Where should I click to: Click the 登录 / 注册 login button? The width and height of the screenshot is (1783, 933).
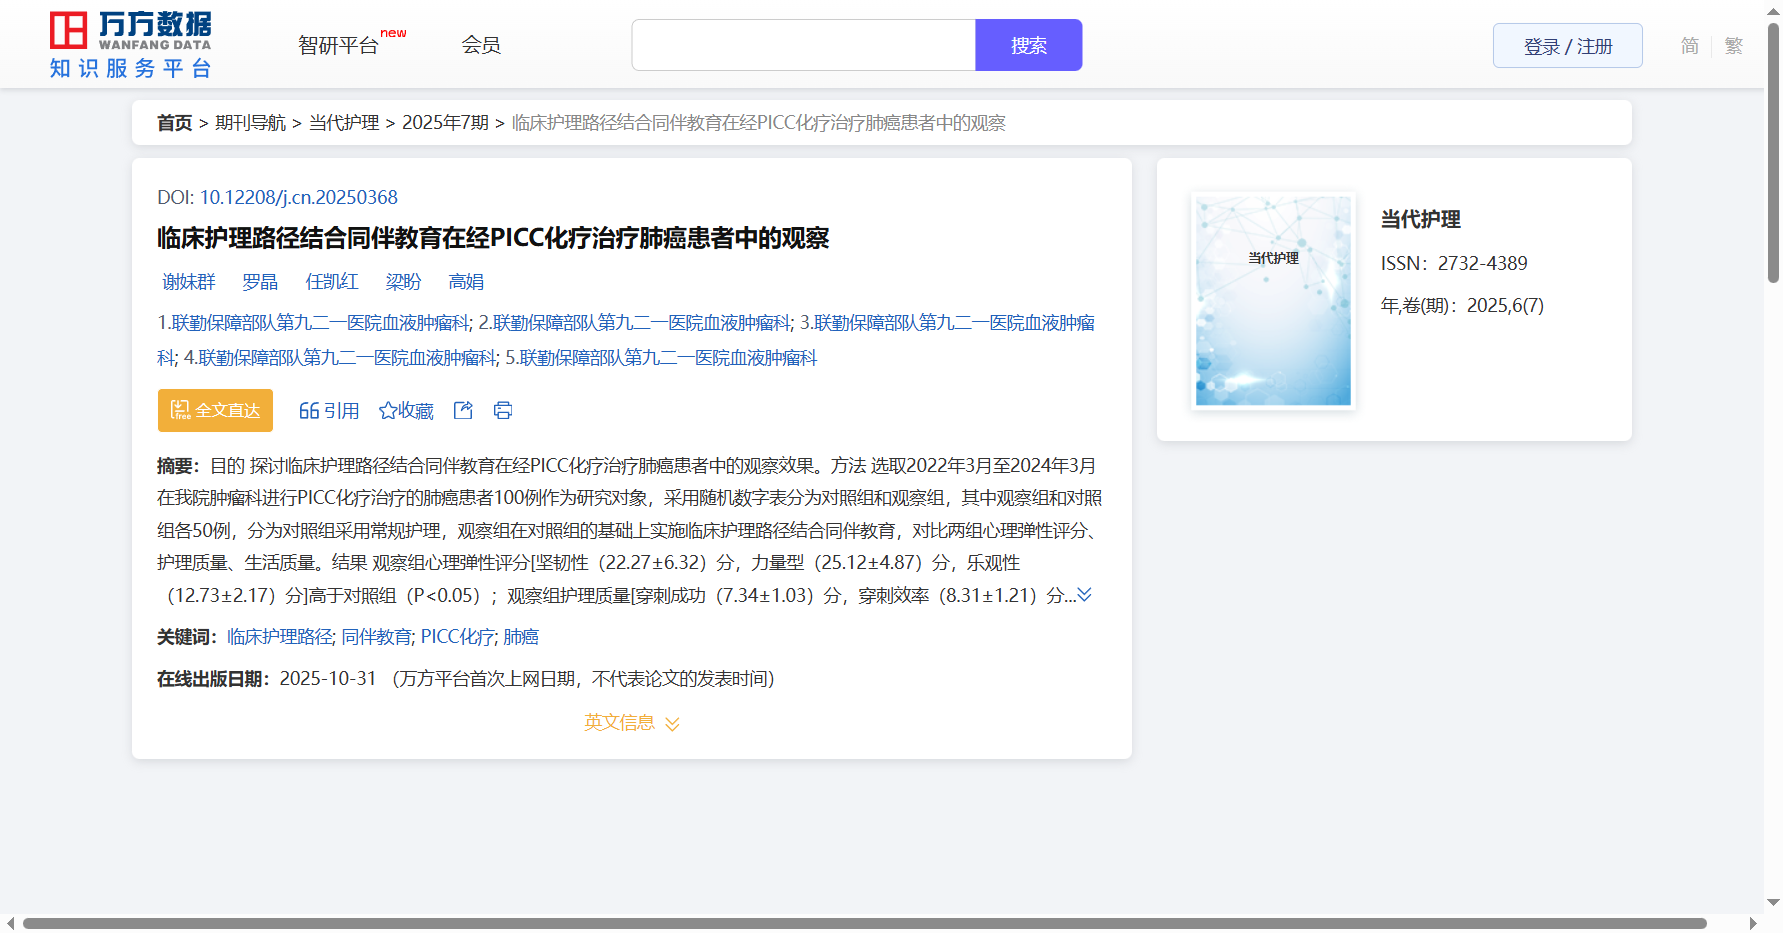(1567, 46)
